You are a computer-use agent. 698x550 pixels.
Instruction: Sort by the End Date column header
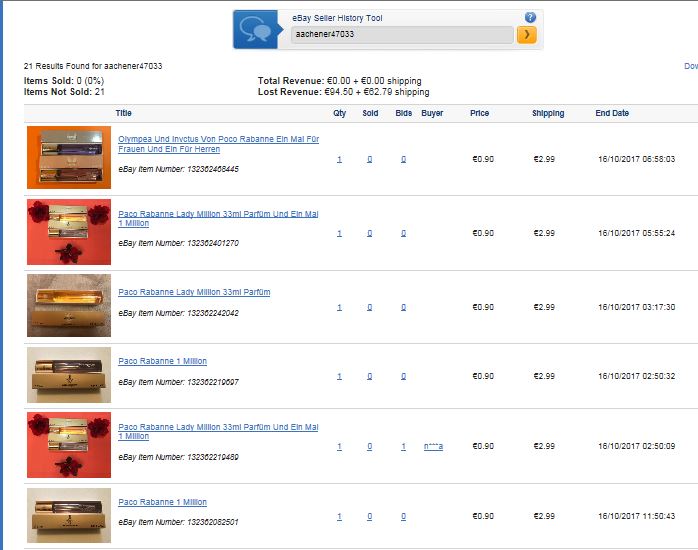coord(612,113)
